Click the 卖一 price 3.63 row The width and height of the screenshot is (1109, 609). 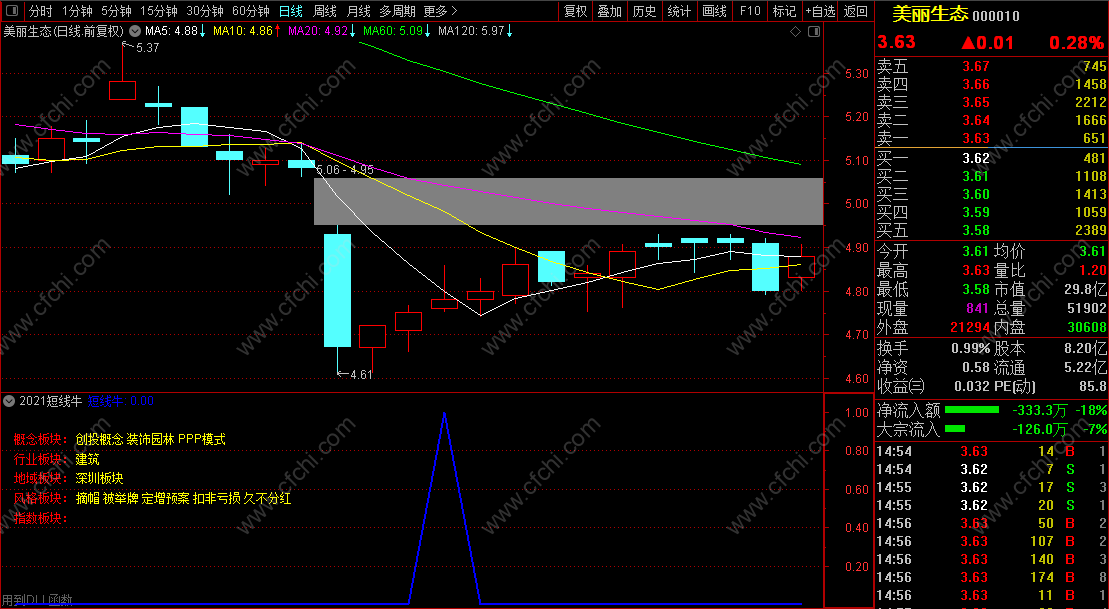(x=992, y=138)
